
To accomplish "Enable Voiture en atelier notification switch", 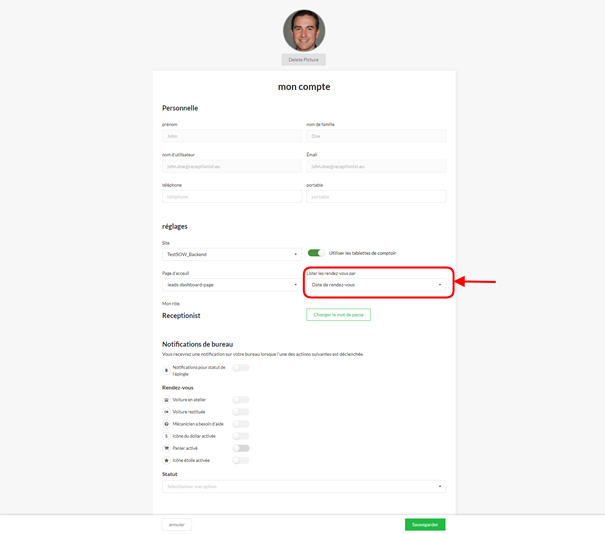I will (241, 400).
